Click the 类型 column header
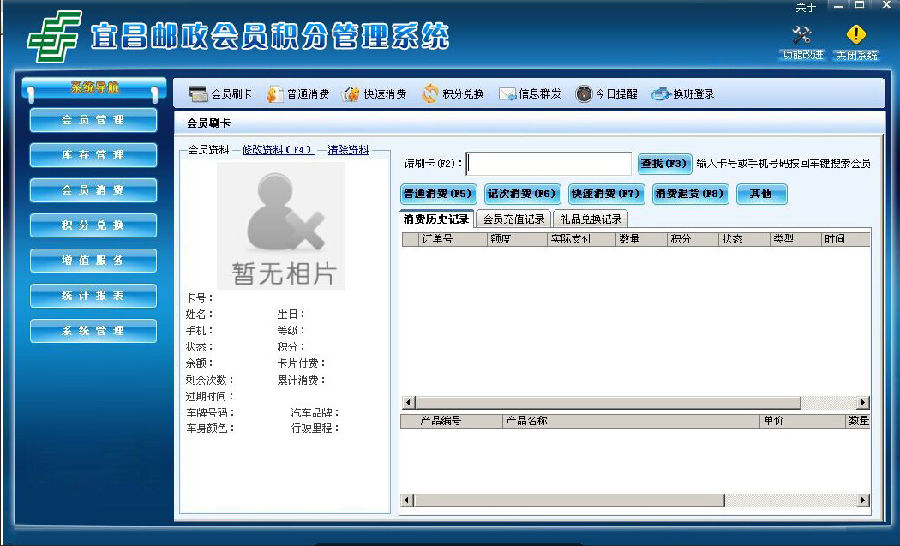Image resolution: width=900 pixels, height=546 pixels. coord(796,239)
